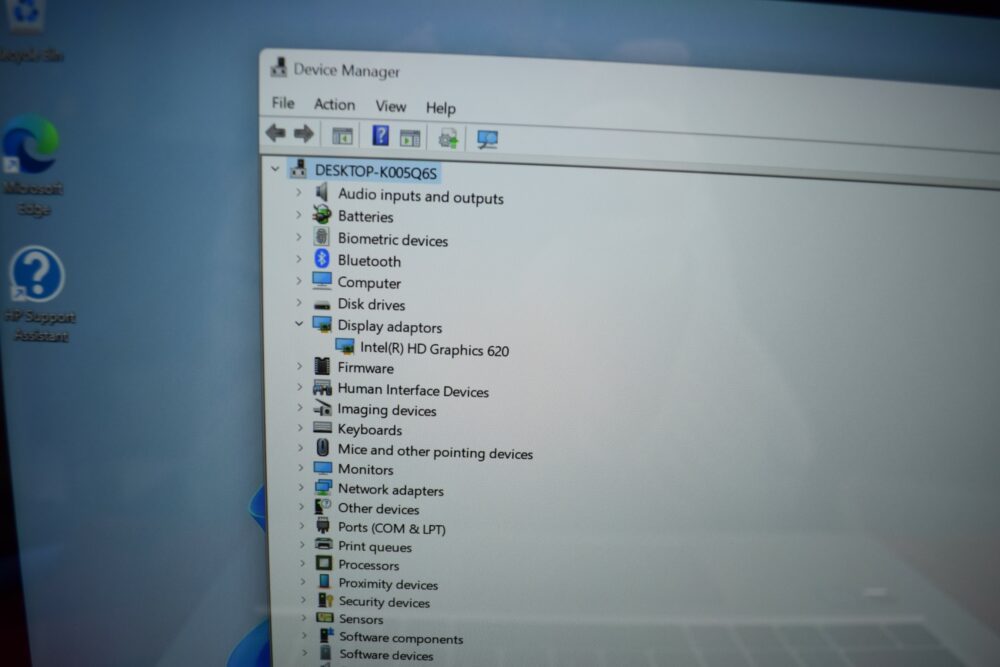Select the DESKTOP-K005Q6S computer name
Image resolution: width=1000 pixels, height=667 pixels.
tap(376, 172)
